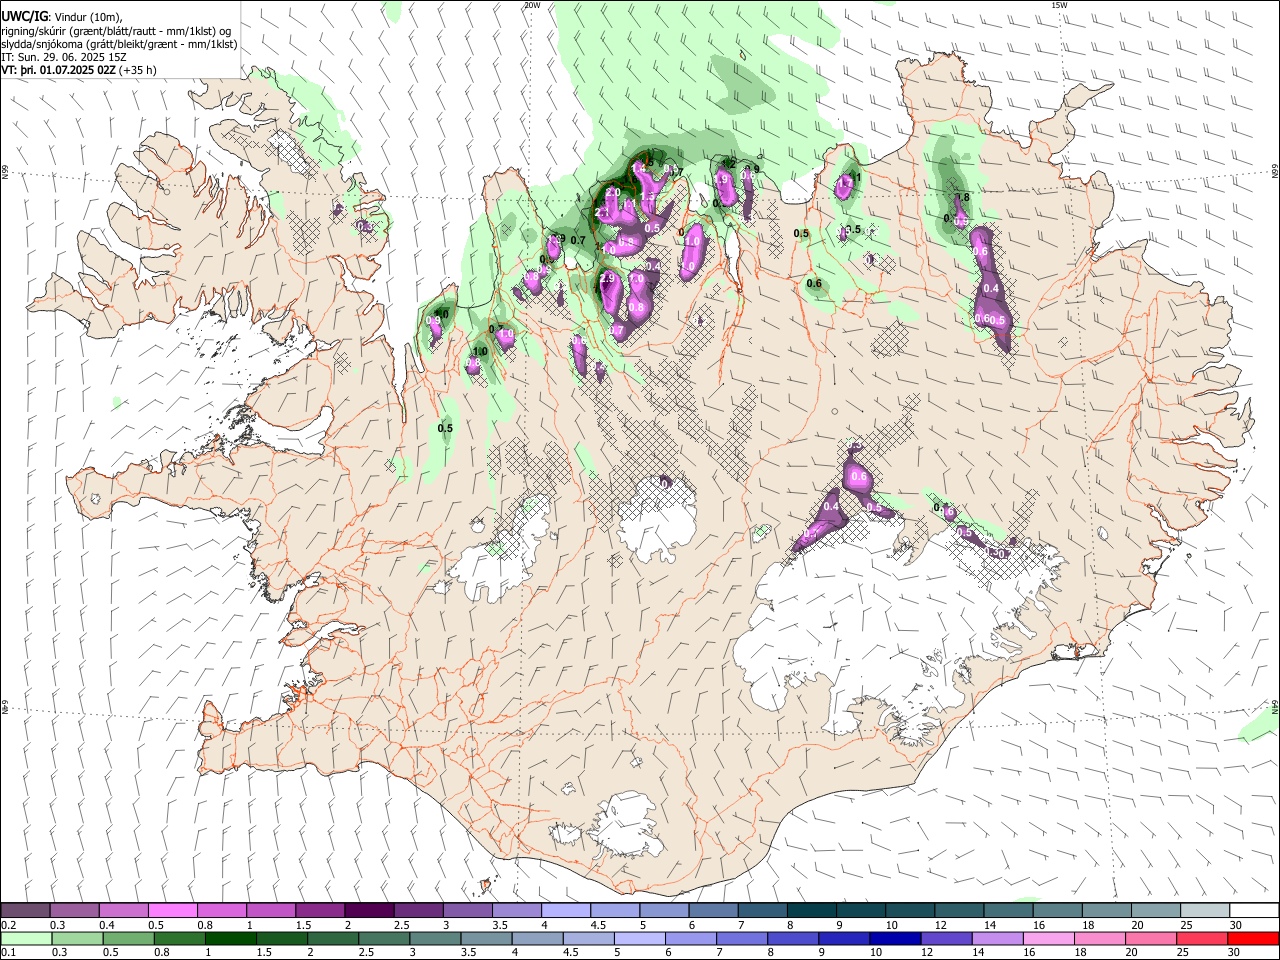This screenshot has width=1280, height=960.
Task: Pick upper-row legend swatch starting at 10
Action: tap(910, 911)
